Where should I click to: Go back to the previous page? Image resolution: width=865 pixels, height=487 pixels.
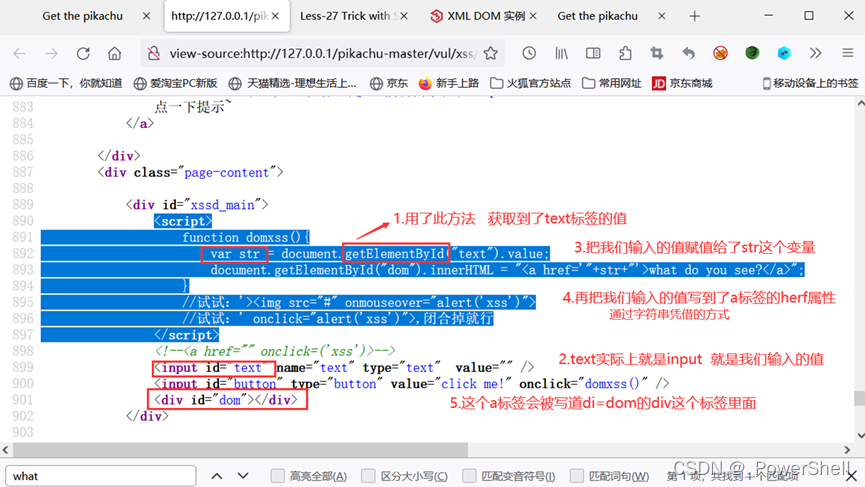click(x=19, y=53)
